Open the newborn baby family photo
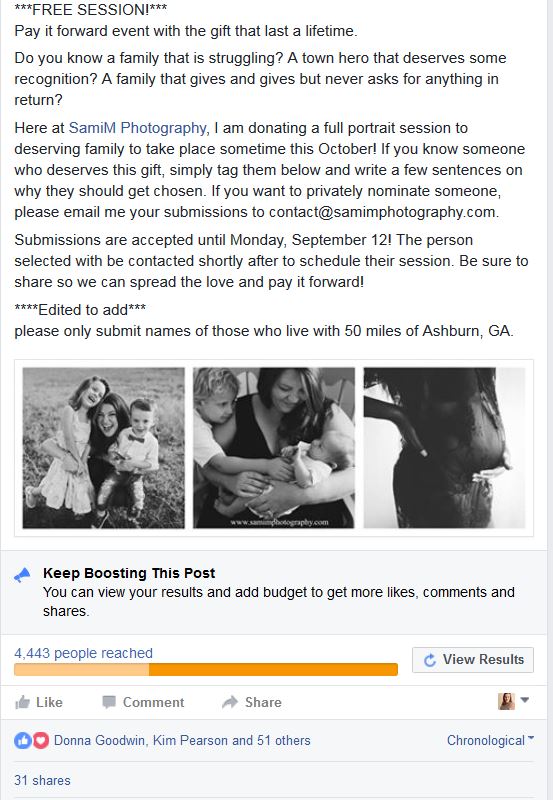The width and height of the screenshot is (553, 800). point(273,448)
